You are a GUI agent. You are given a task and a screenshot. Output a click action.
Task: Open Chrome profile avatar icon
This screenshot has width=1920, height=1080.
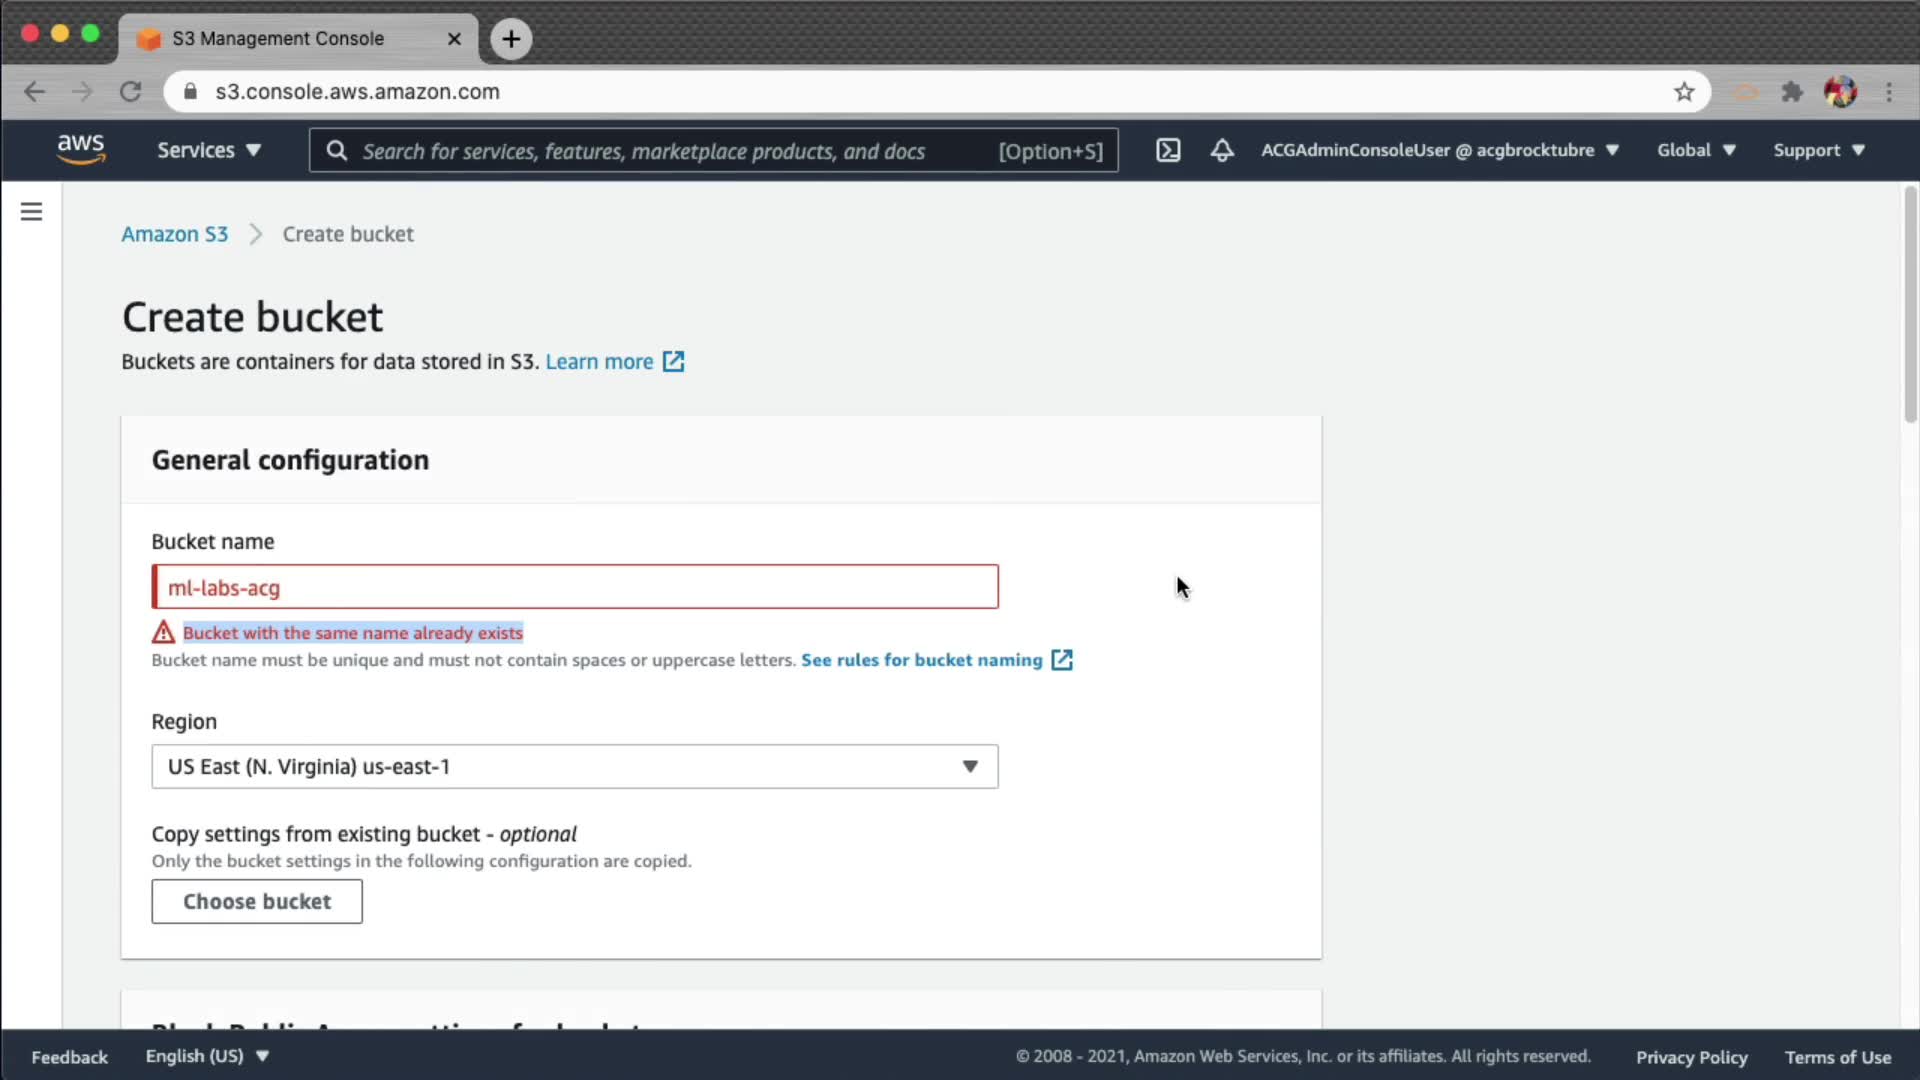point(1840,92)
